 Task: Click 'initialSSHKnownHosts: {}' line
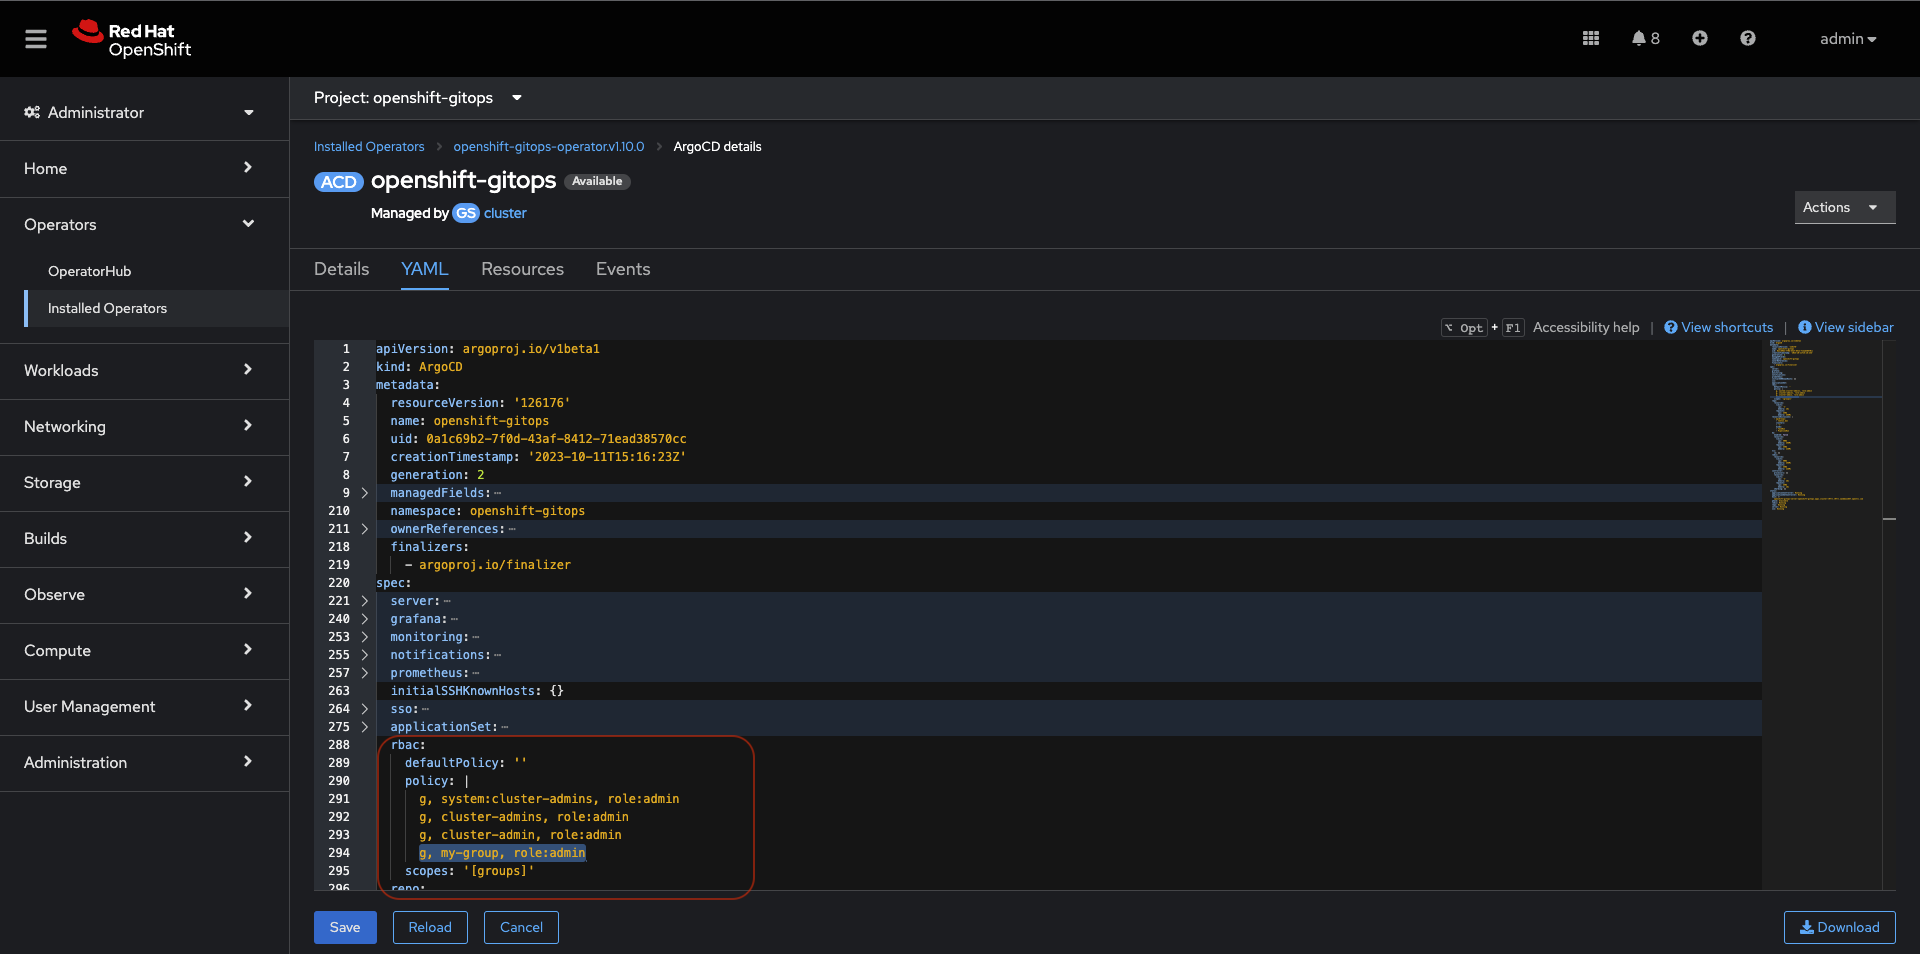coord(477,691)
